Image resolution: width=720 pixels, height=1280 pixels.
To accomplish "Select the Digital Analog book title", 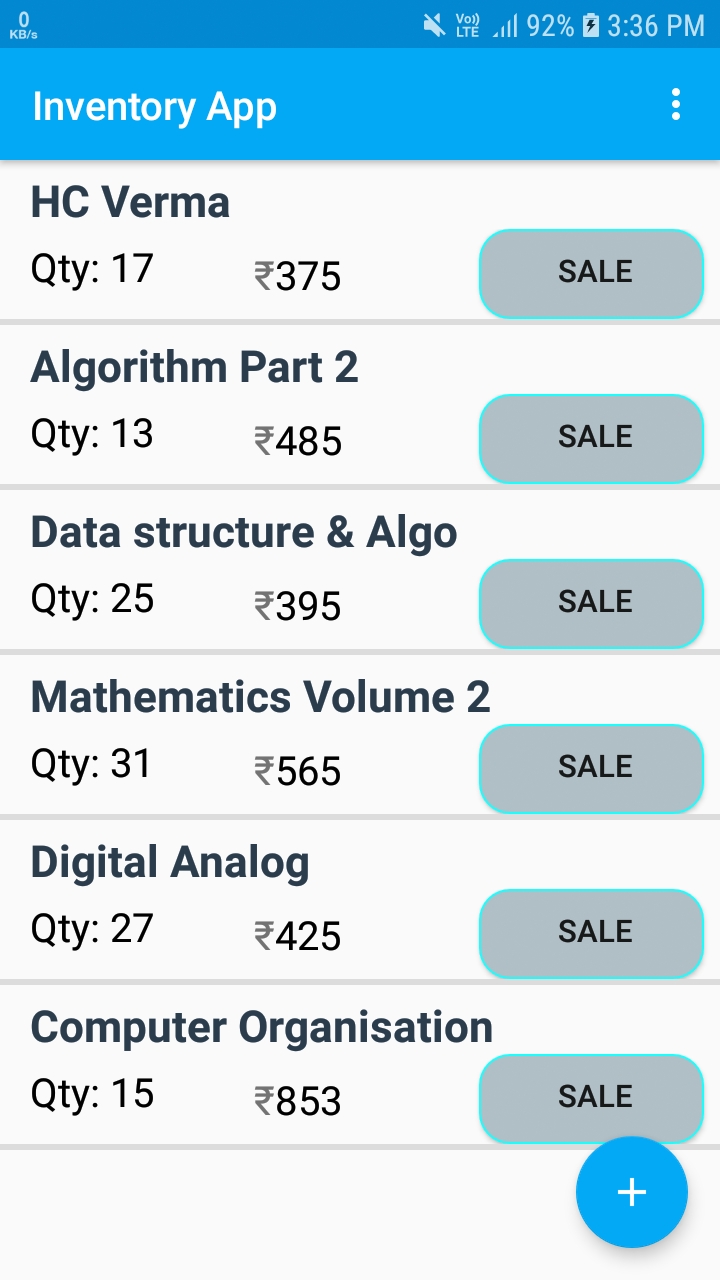I will [170, 863].
